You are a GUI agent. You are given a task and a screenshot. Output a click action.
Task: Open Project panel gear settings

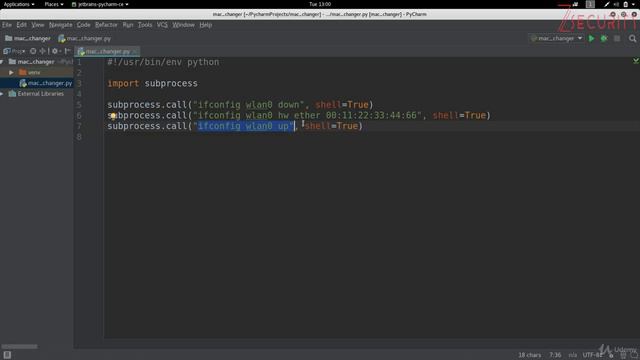[x=55, y=51]
